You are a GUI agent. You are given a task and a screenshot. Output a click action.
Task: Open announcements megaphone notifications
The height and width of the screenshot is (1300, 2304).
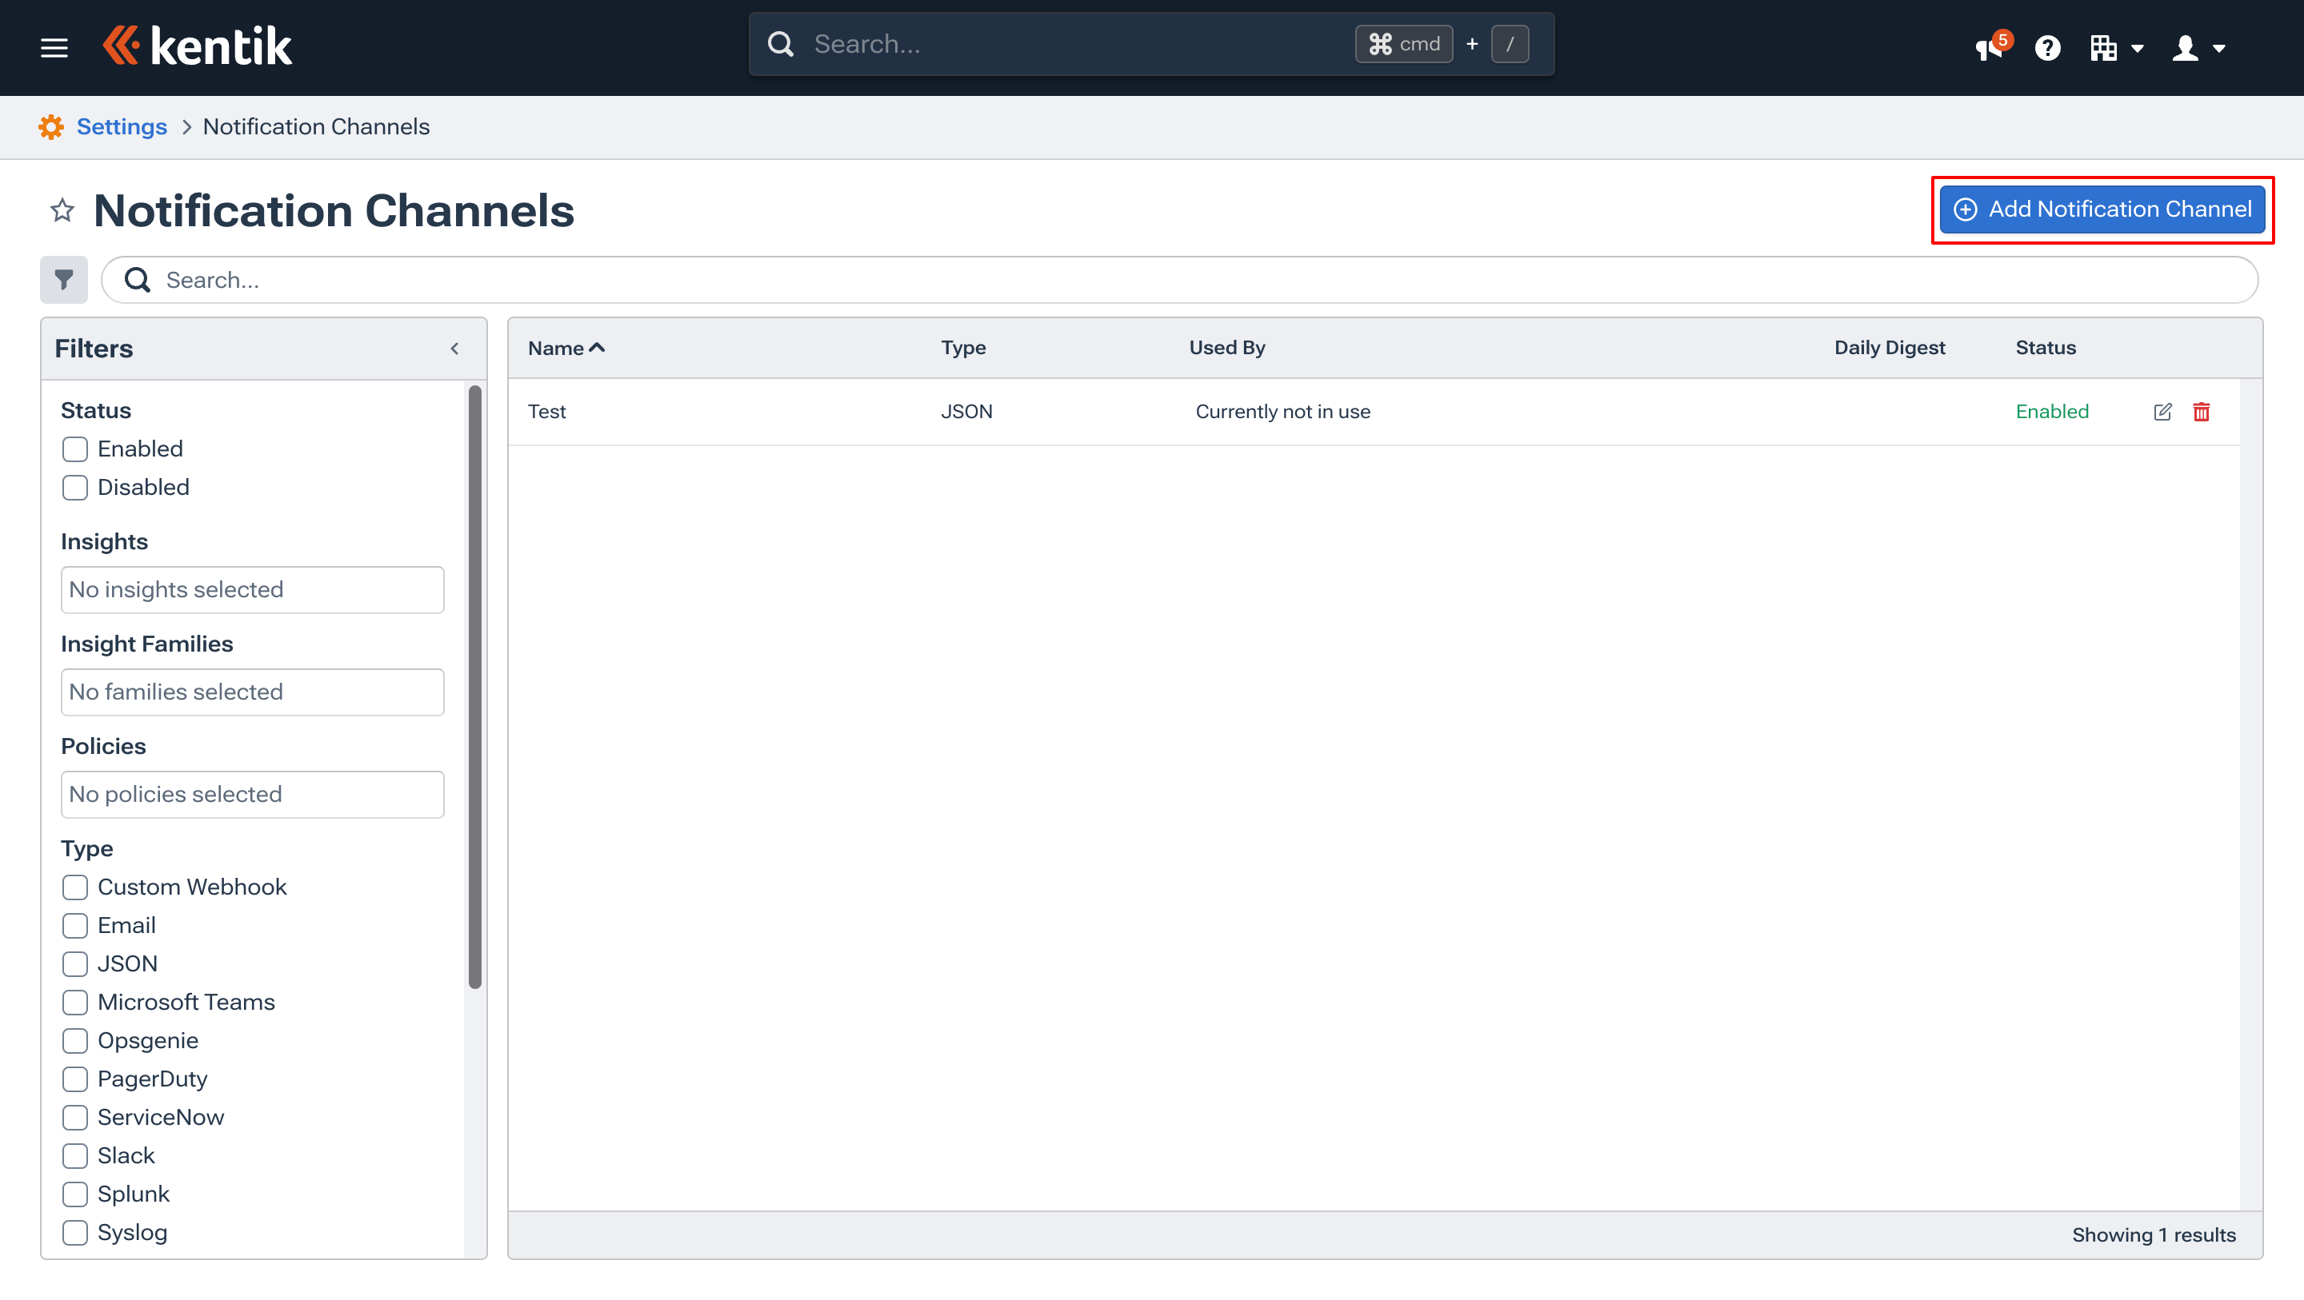point(1990,47)
